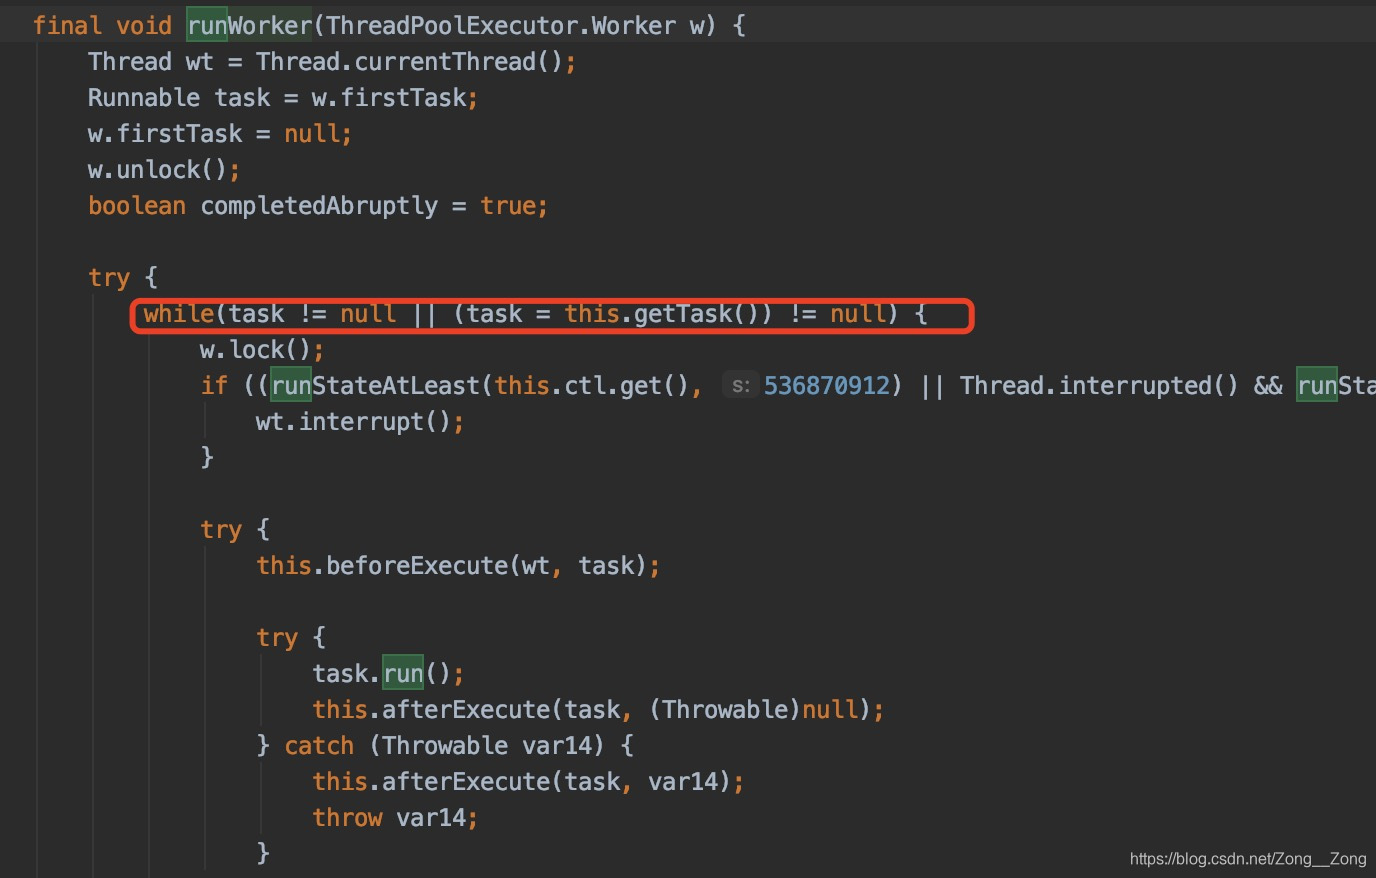This screenshot has width=1376, height=878.
Task: Click the 'true' literal after completedAbruptly
Action: point(508,206)
